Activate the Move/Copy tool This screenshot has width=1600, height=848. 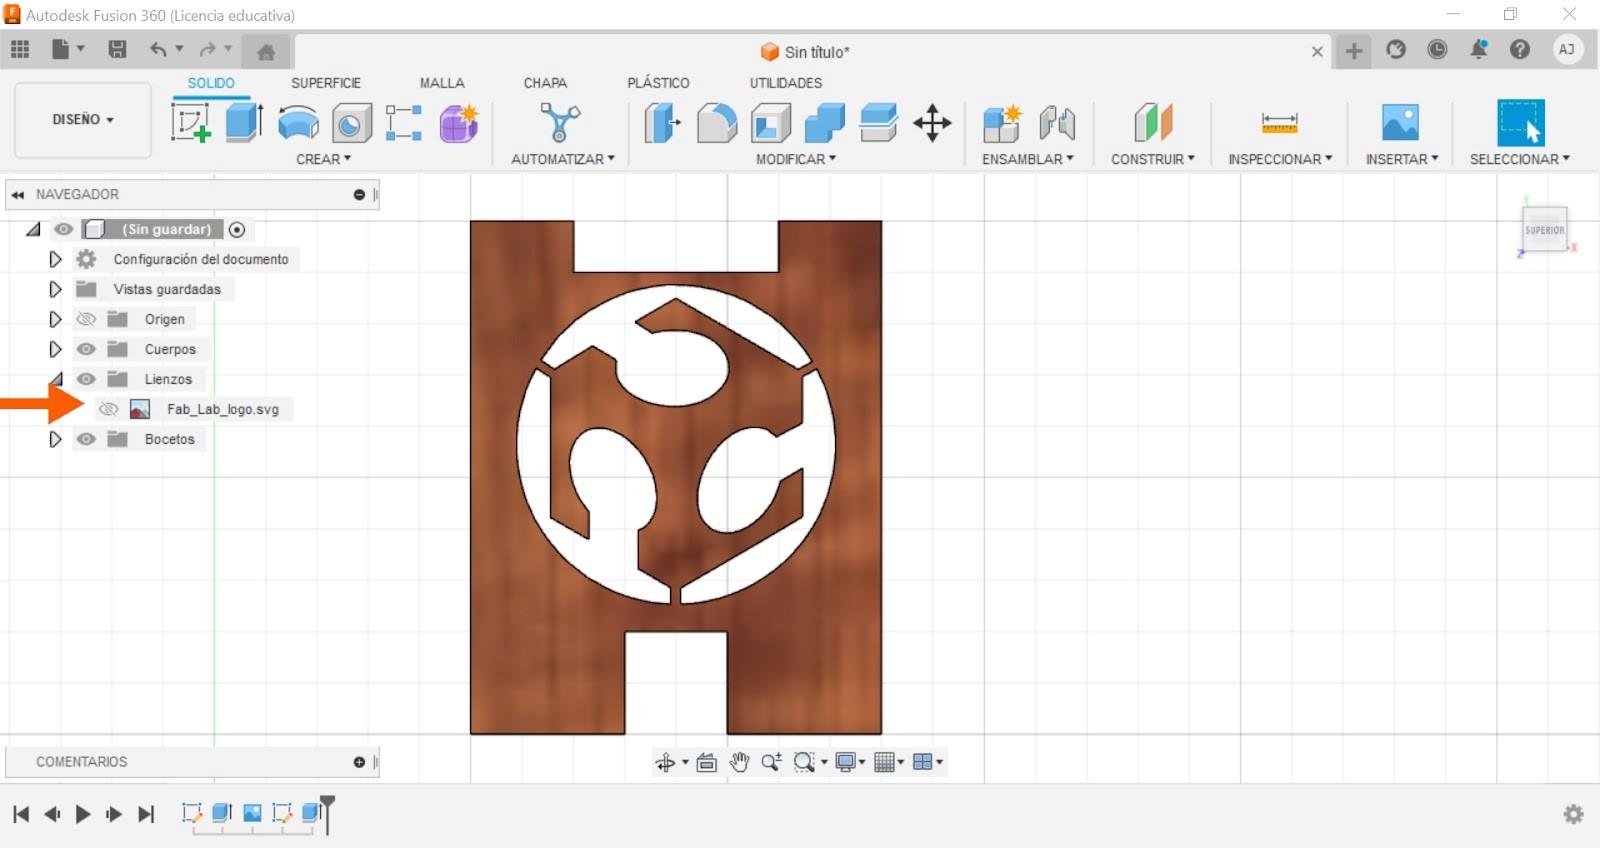[x=932, y=123]
